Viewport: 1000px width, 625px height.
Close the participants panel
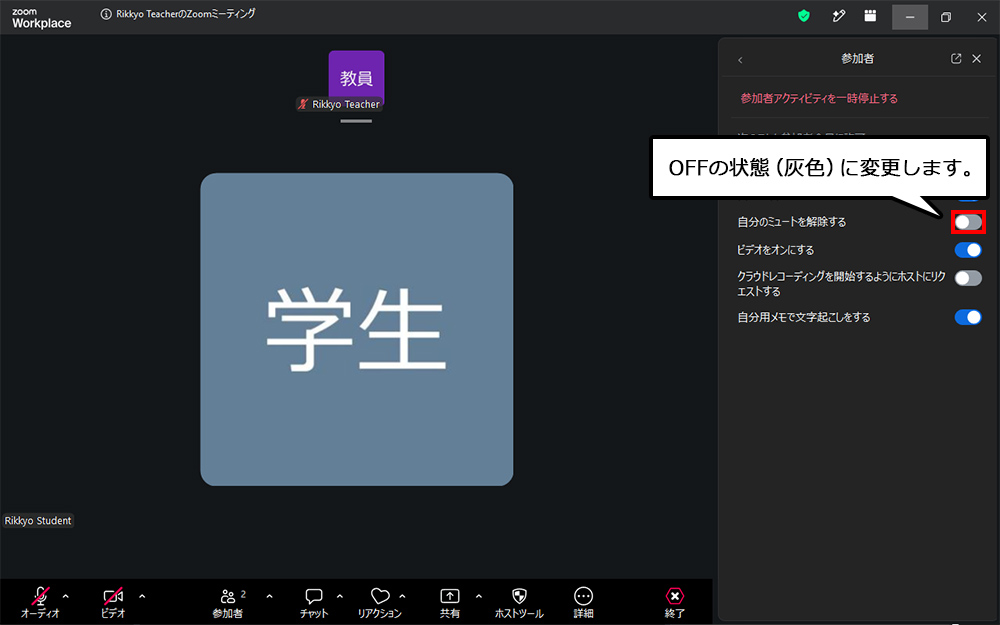coord(976,59)
